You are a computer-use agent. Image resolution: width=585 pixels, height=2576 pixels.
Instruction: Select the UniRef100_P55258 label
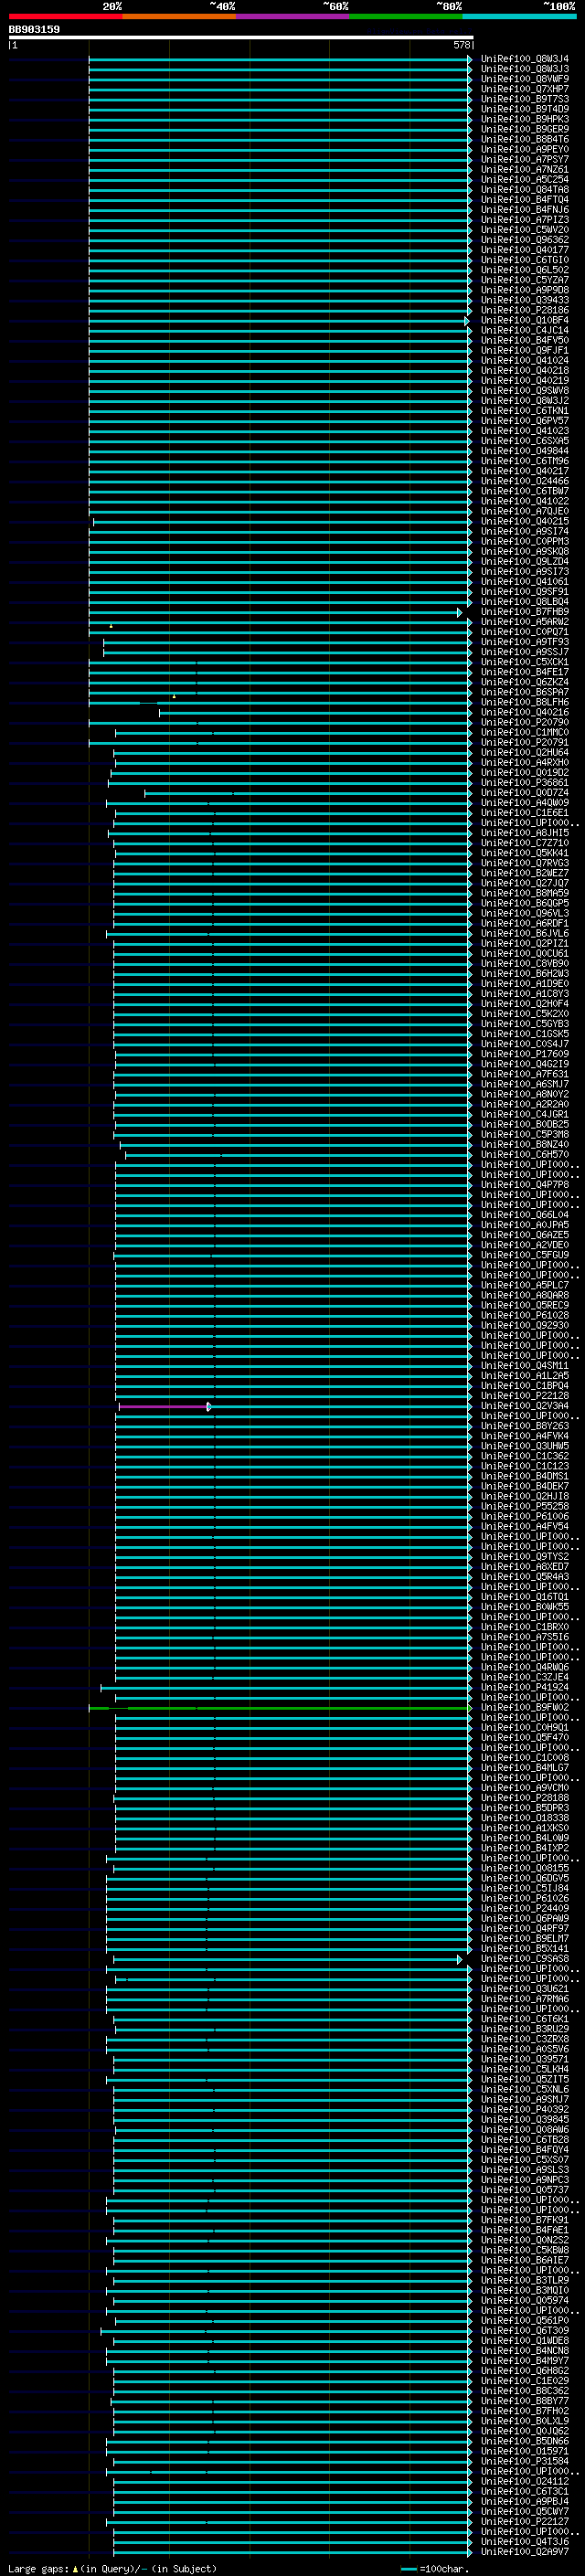[525, 1507]
